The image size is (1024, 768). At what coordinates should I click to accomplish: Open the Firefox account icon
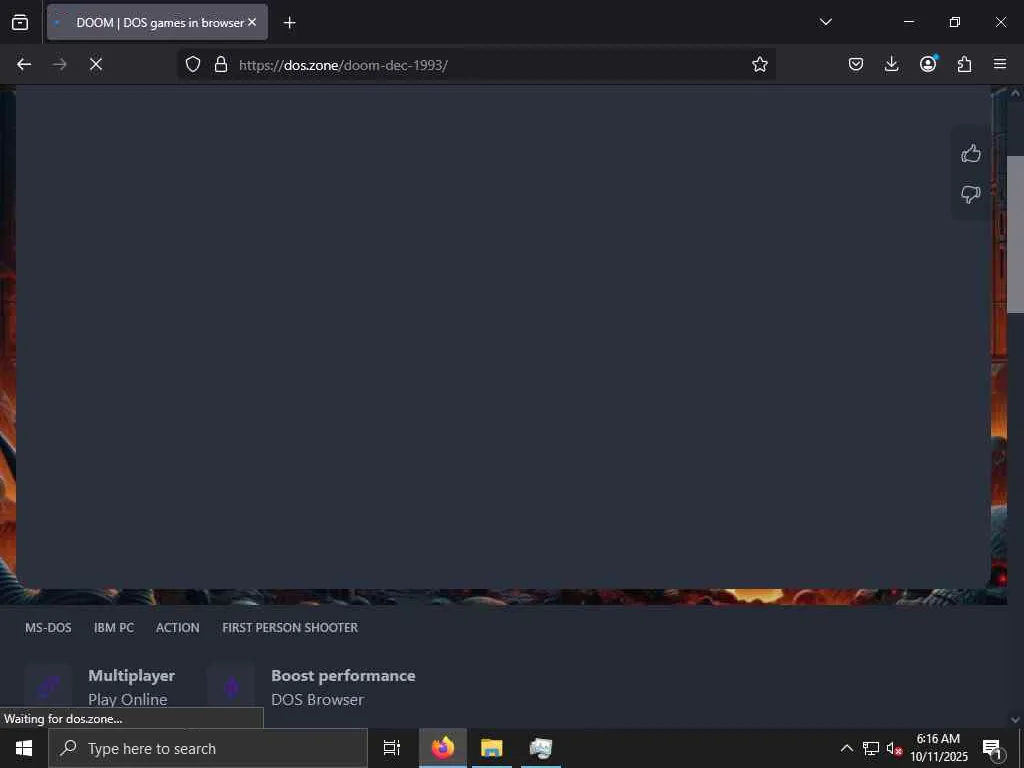point(928,64)
